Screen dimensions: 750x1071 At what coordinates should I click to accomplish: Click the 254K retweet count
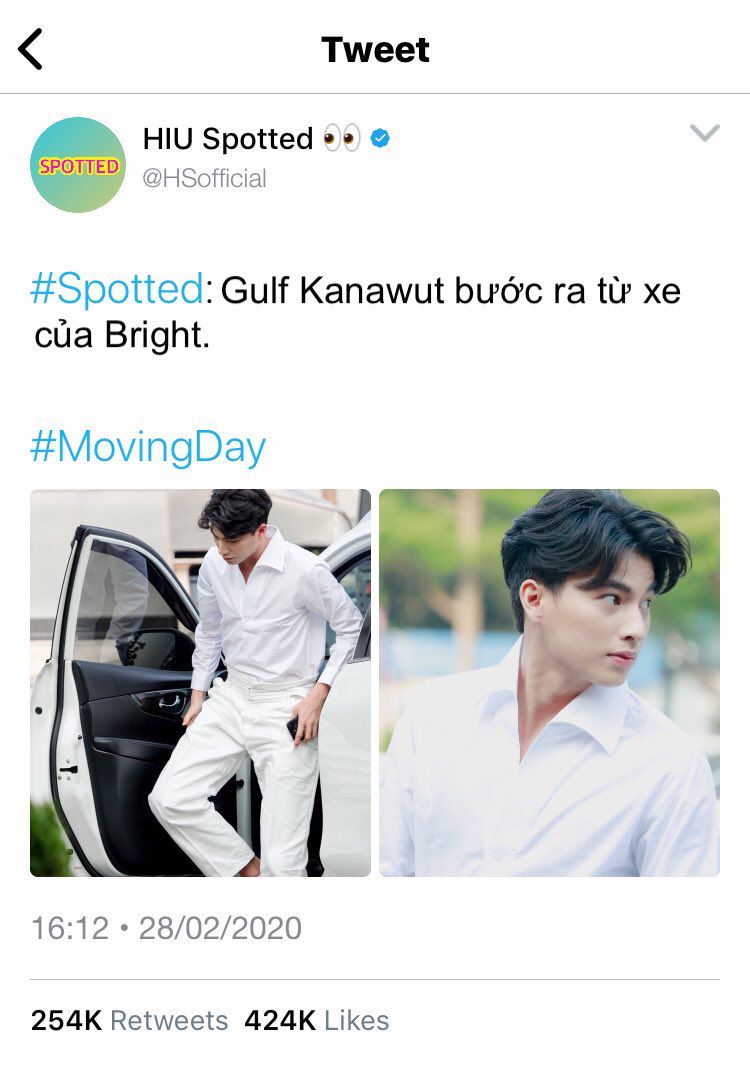66,1020
